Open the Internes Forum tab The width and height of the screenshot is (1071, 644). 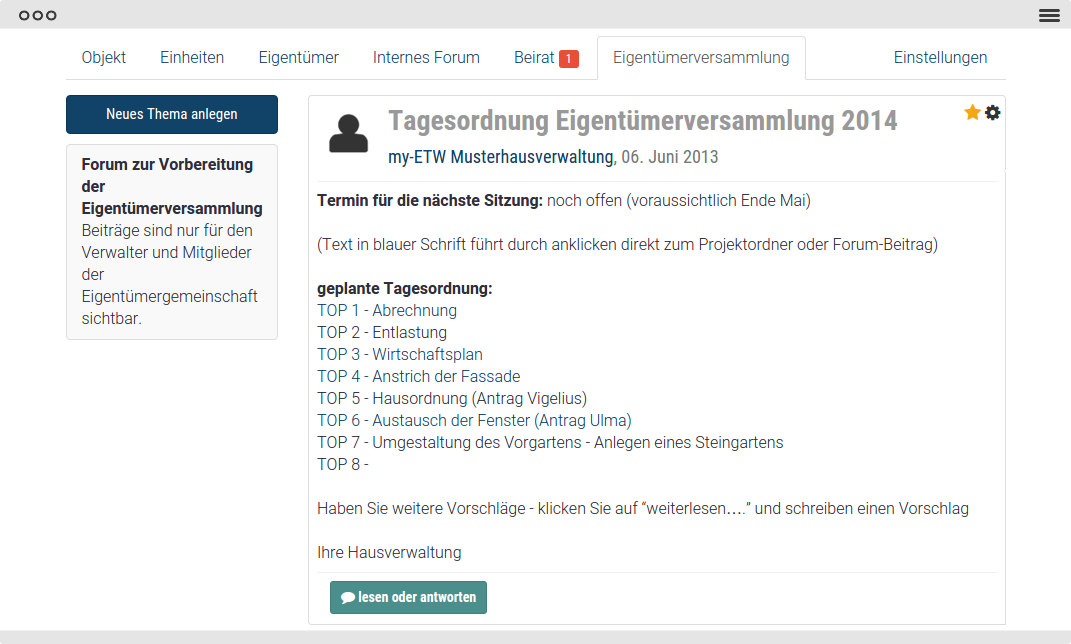(x=426, y=58)
